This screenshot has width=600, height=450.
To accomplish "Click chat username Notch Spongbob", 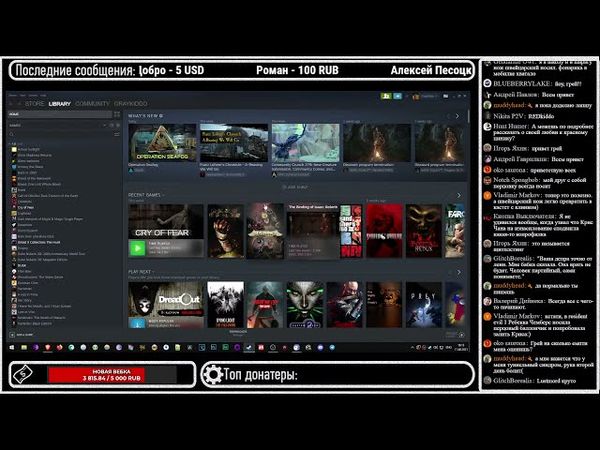I will pos(515,180).
